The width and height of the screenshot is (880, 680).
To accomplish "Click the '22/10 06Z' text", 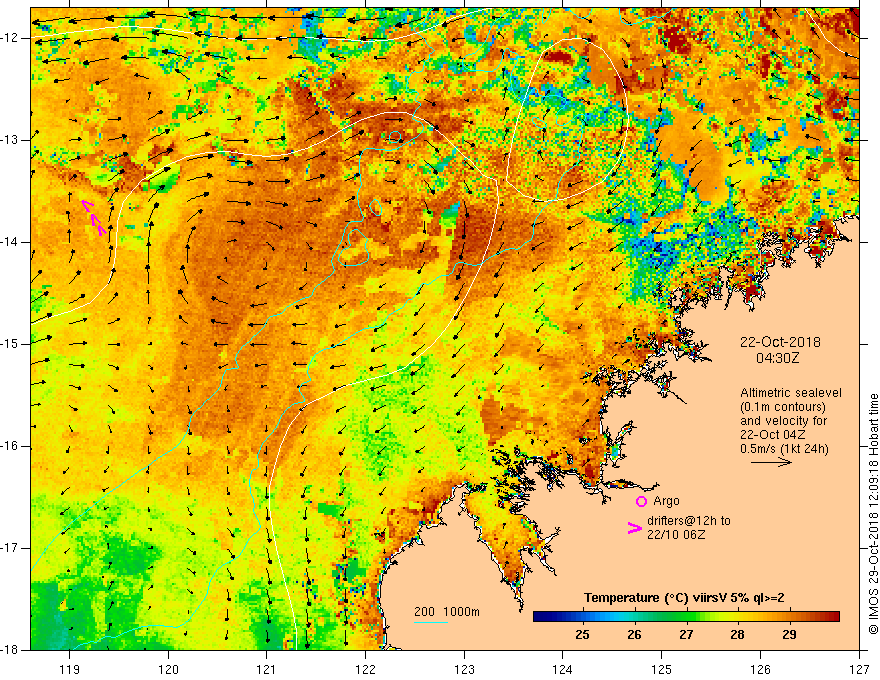I will point(676,535).
